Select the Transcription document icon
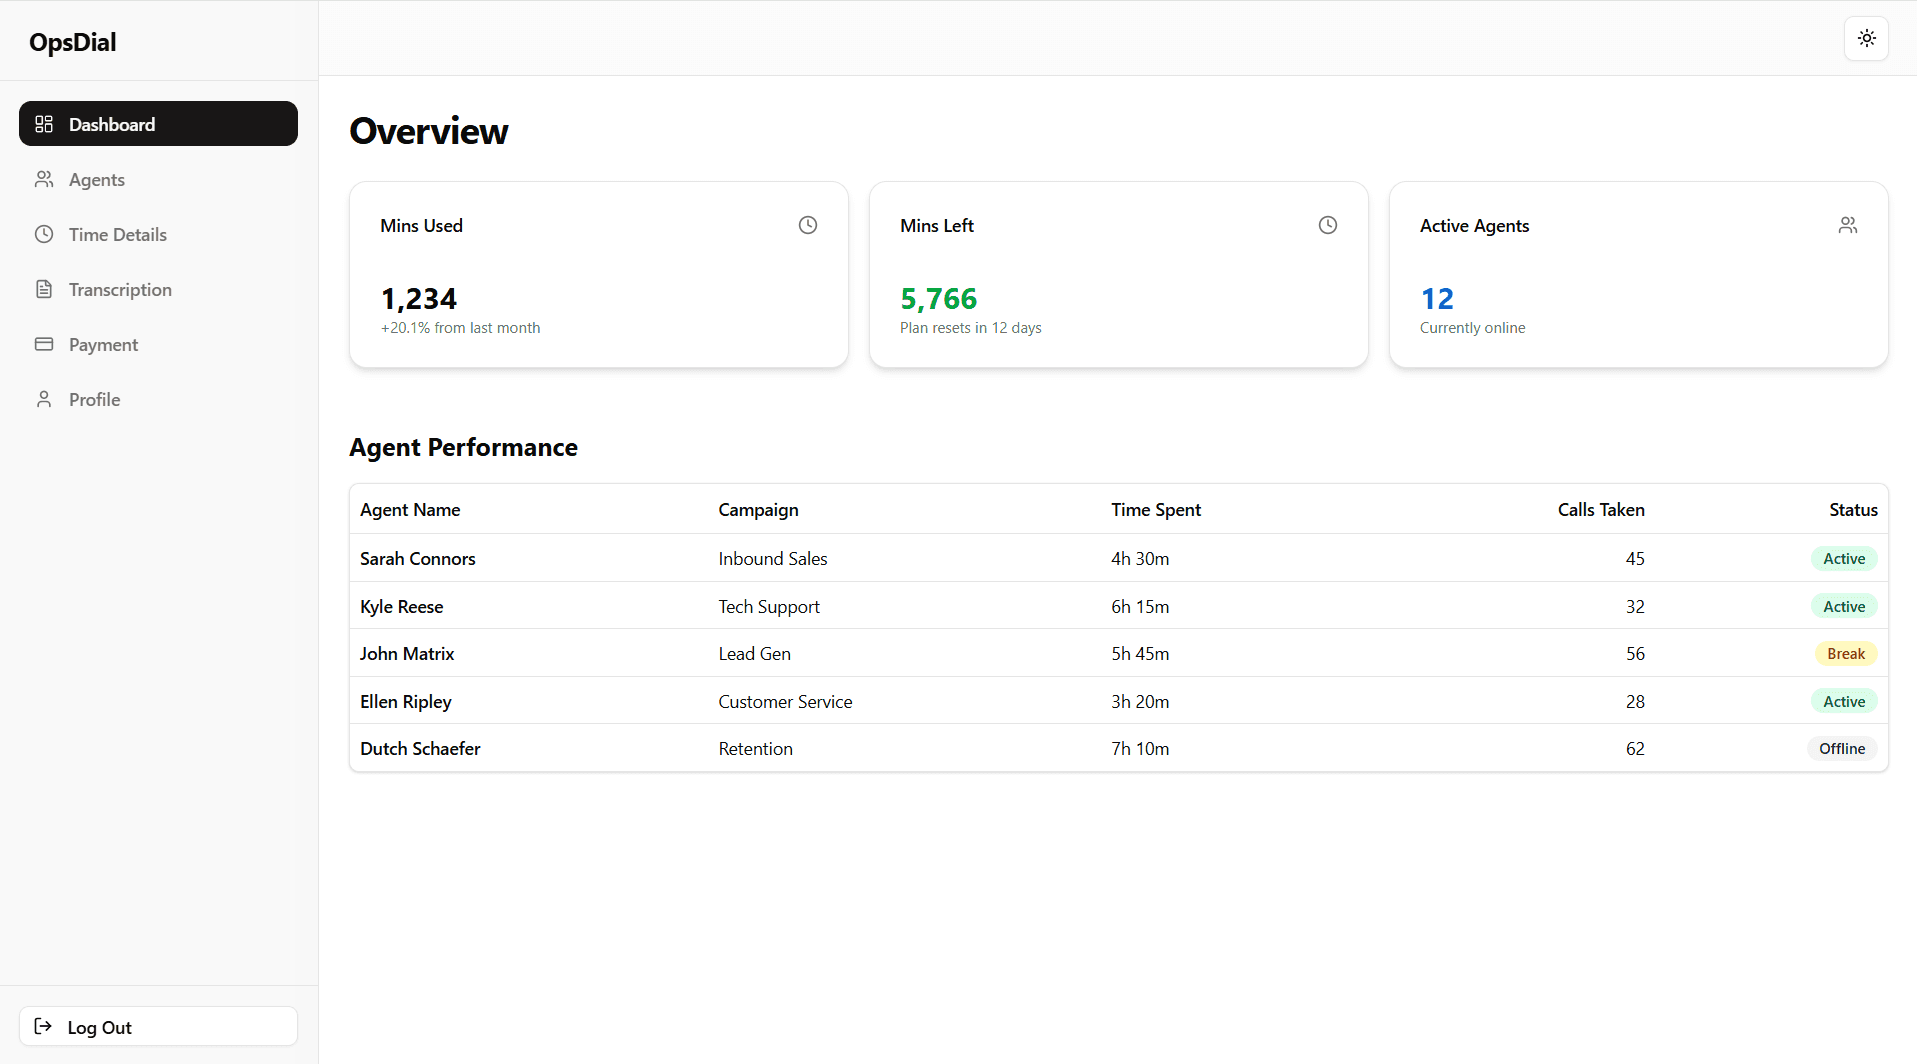This screenshot has height=1064, width=1917. [x=44, y=289]
